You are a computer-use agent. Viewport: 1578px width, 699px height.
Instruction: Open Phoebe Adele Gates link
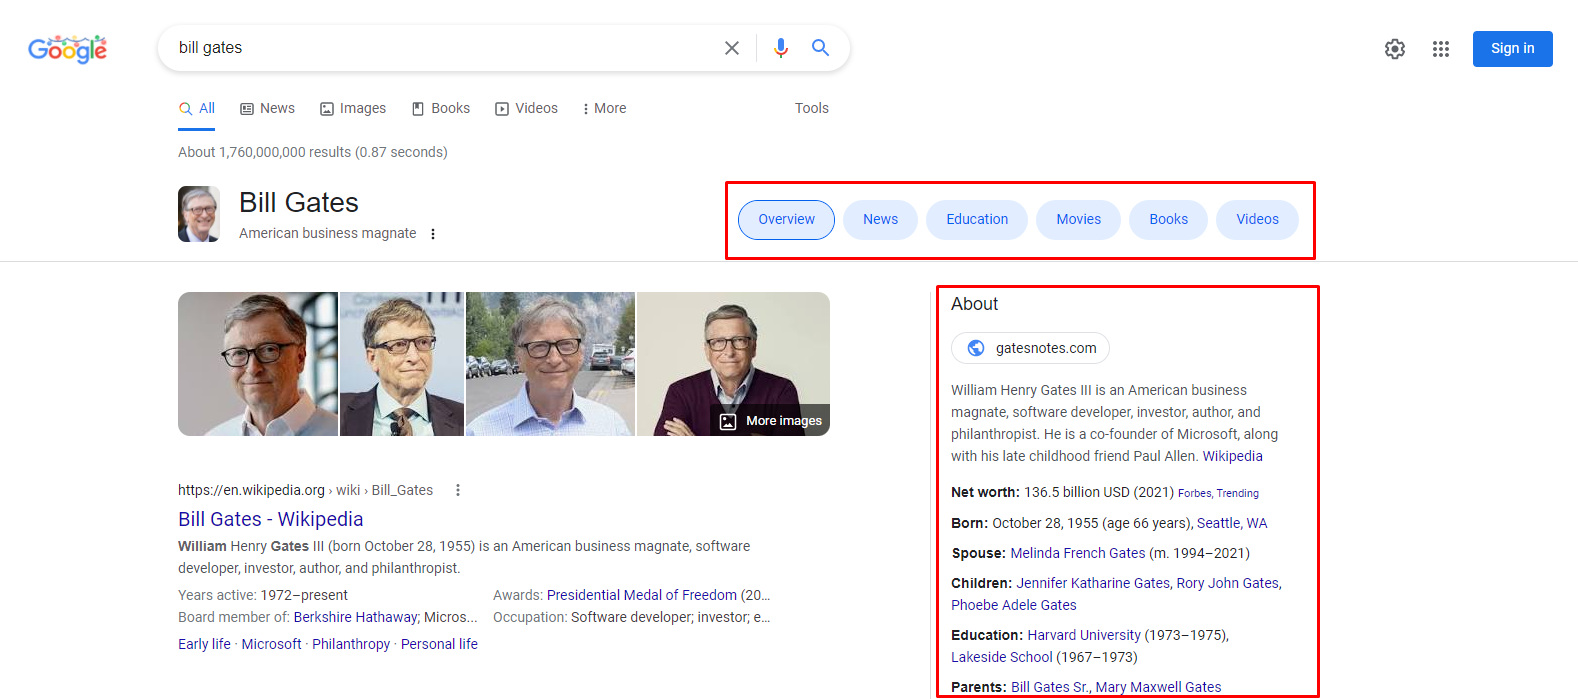(x=1014, y=605)
